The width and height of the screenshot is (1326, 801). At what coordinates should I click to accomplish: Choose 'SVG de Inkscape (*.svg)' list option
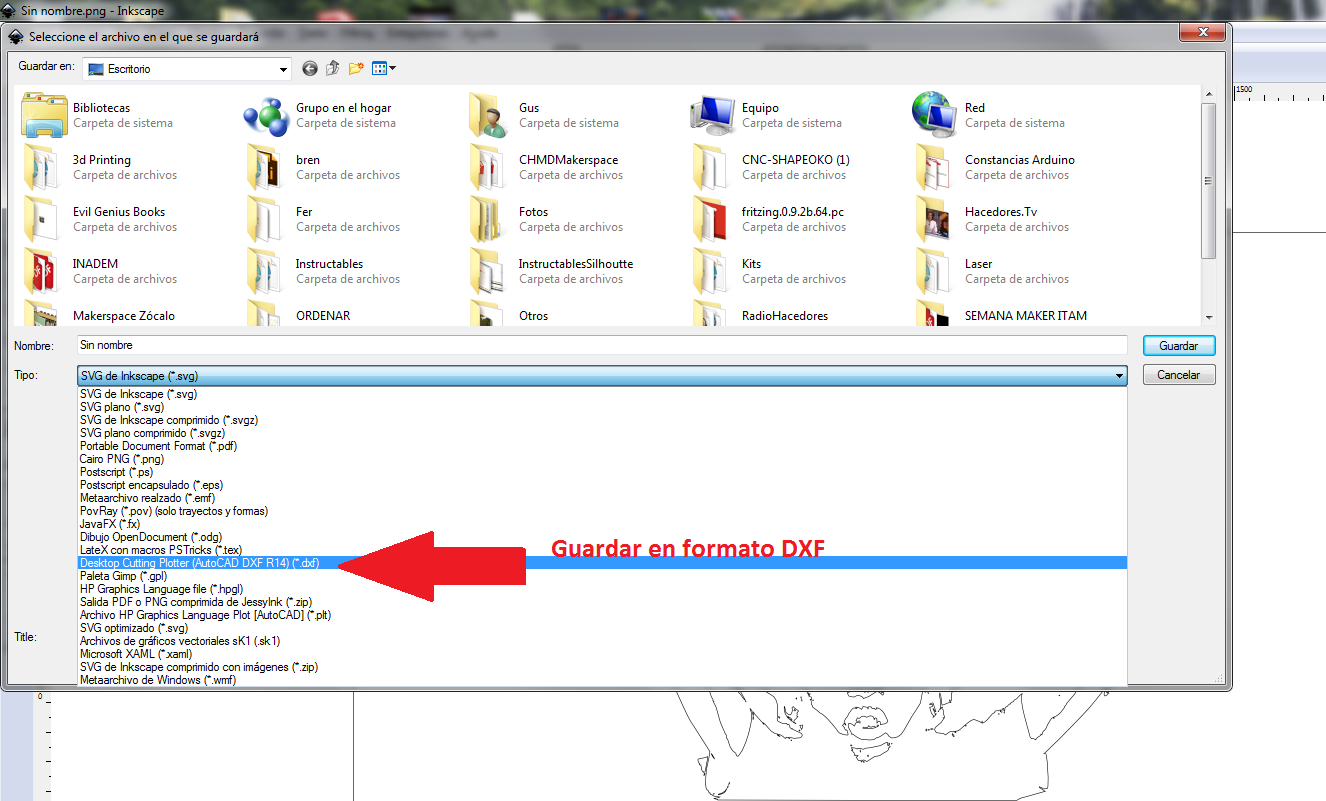[x=602, y=394]
